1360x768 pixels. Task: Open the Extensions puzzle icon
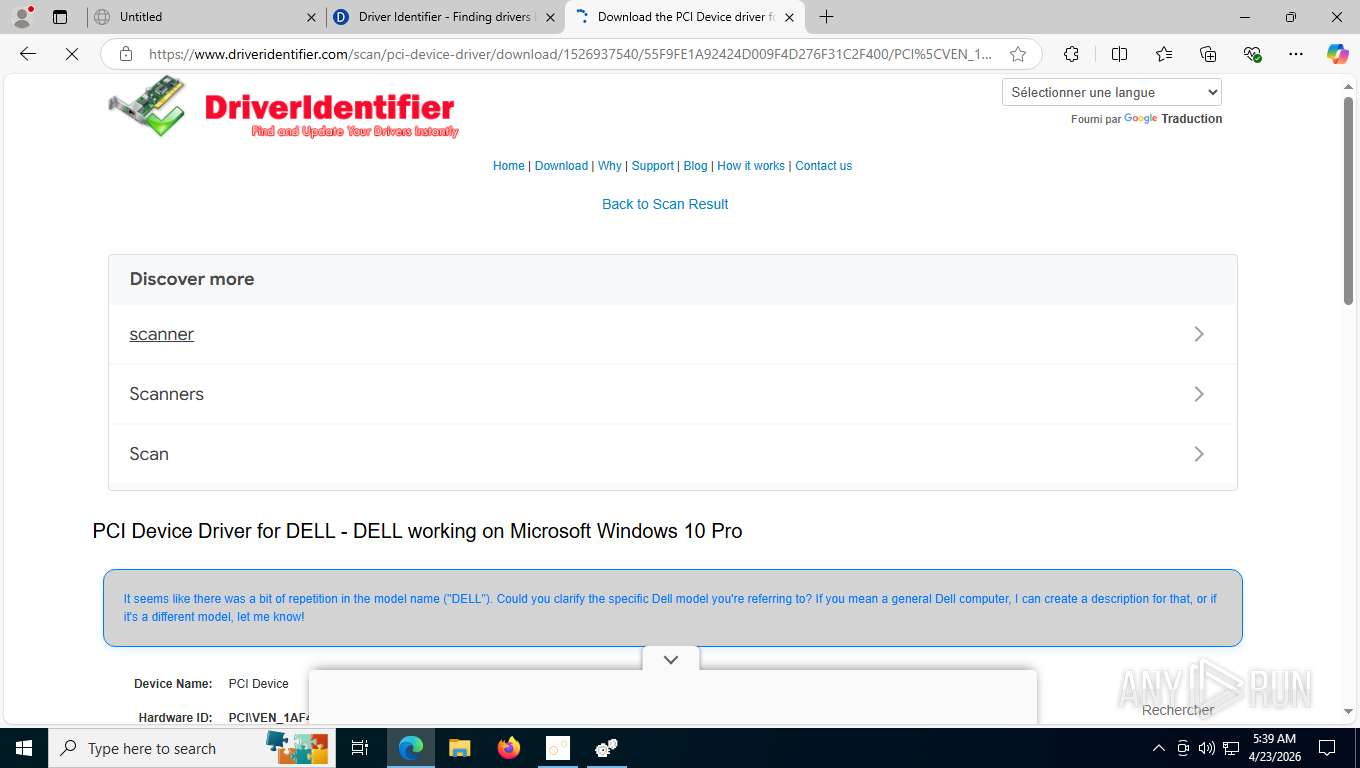[1071, 54]
